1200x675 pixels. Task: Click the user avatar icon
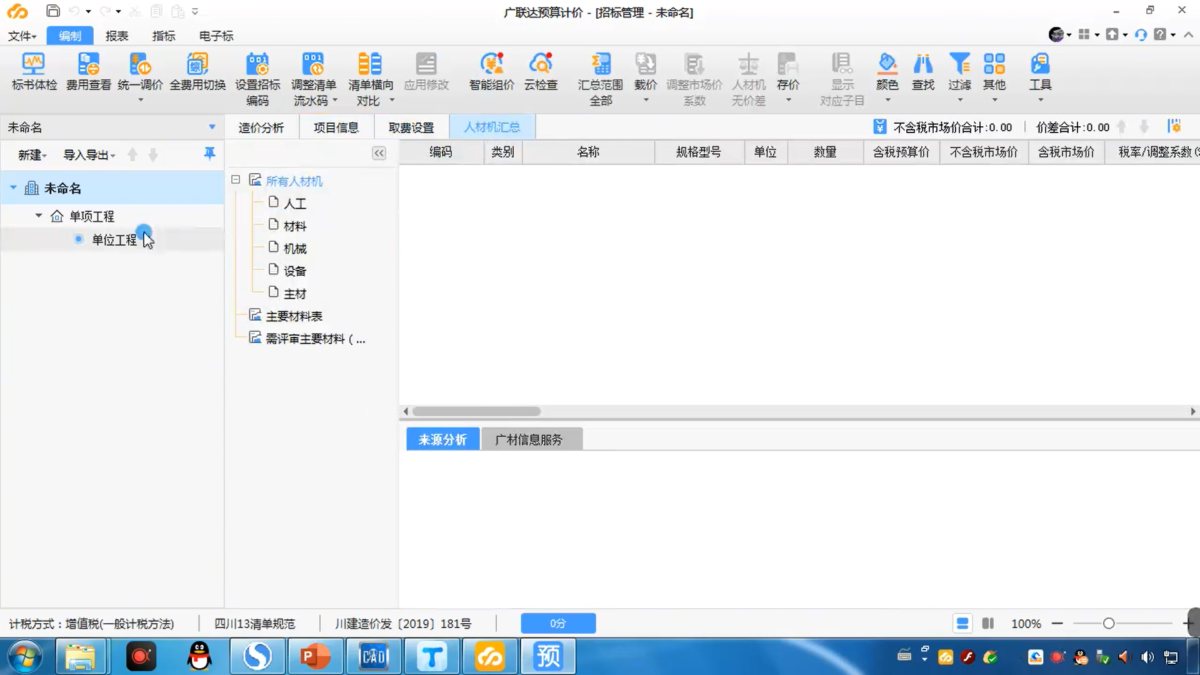click(x=1056, y=35)
